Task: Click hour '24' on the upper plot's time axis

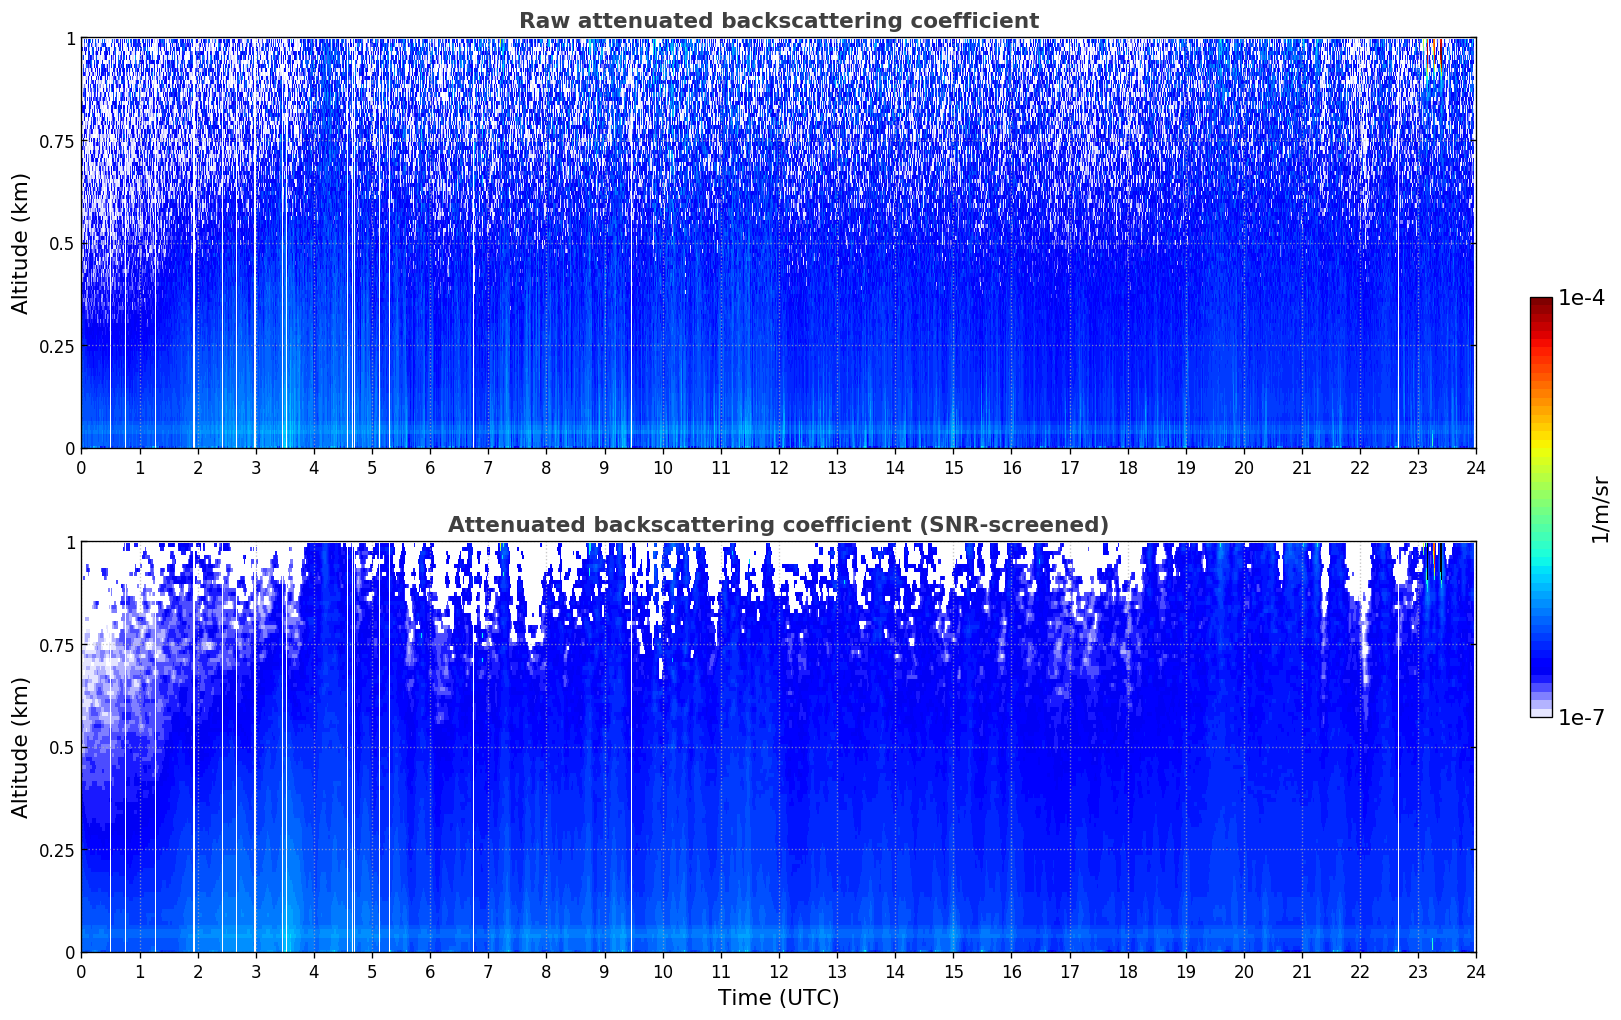Action: point(1475,467)
